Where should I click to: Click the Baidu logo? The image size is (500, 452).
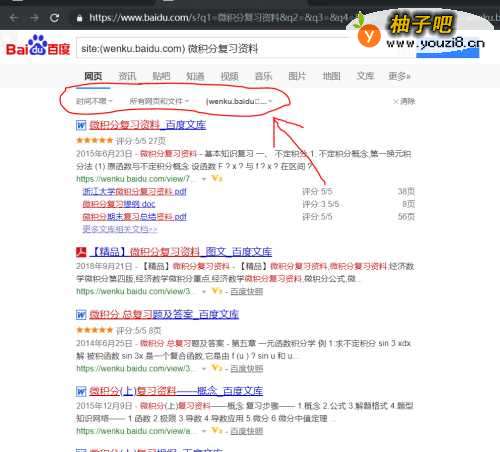[x=38, y=46]
